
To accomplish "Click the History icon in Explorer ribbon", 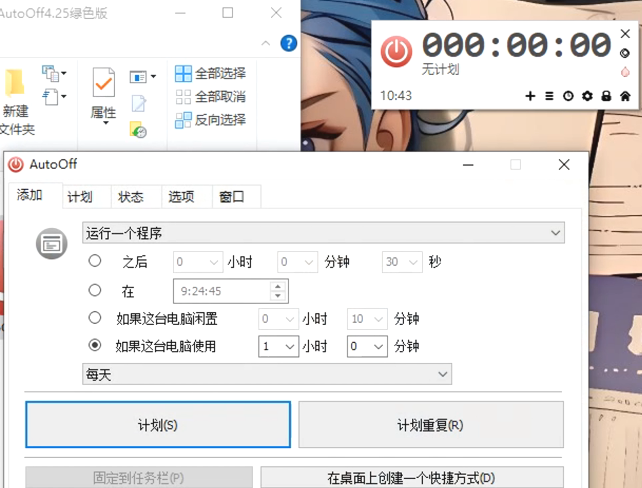I will tap(138, 129).
